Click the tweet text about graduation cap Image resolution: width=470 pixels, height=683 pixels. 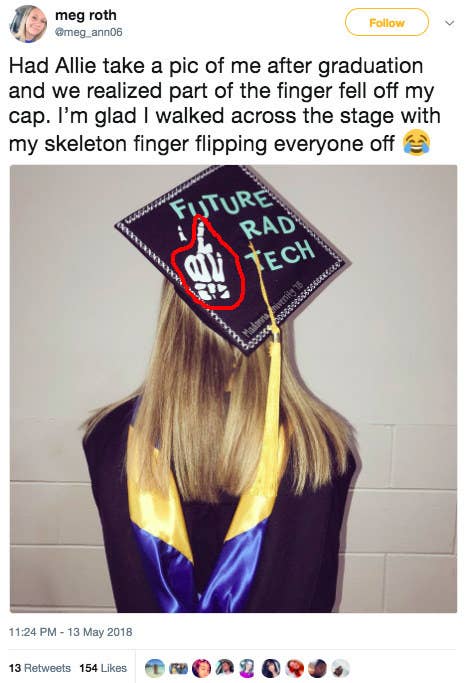[x=224, y=105]
